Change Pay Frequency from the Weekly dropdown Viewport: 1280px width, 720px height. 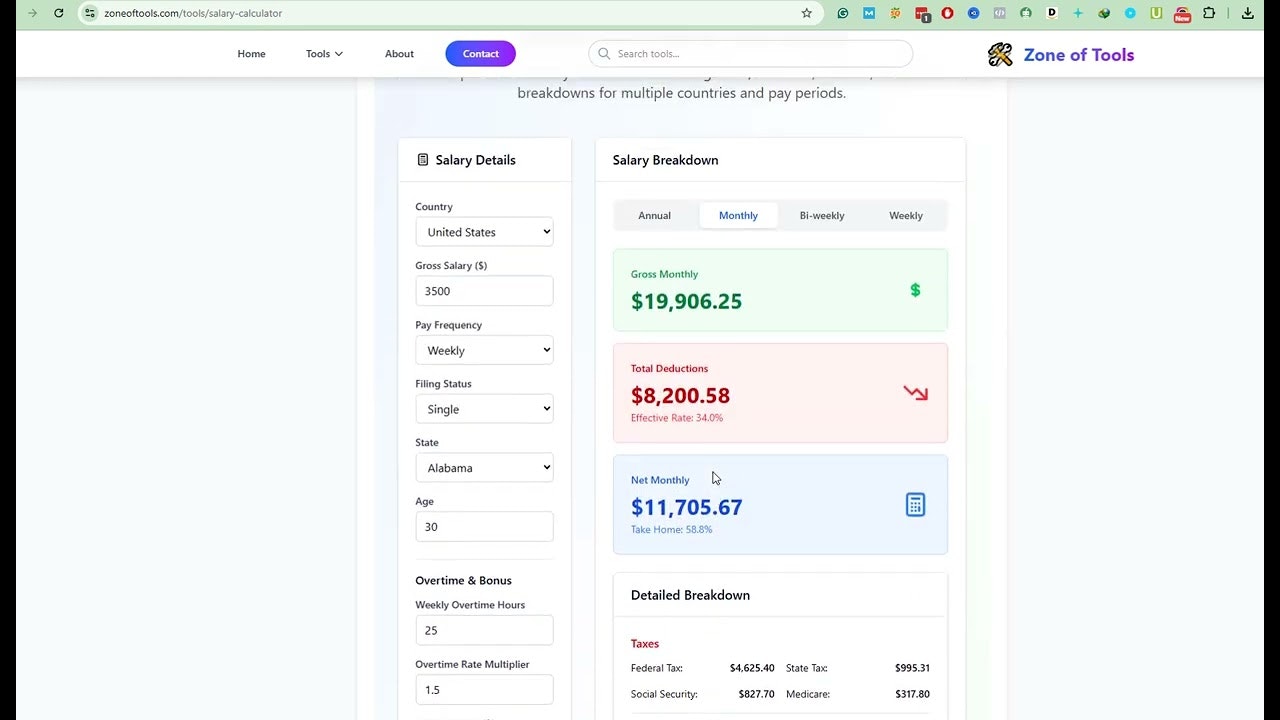pos(484,350)
